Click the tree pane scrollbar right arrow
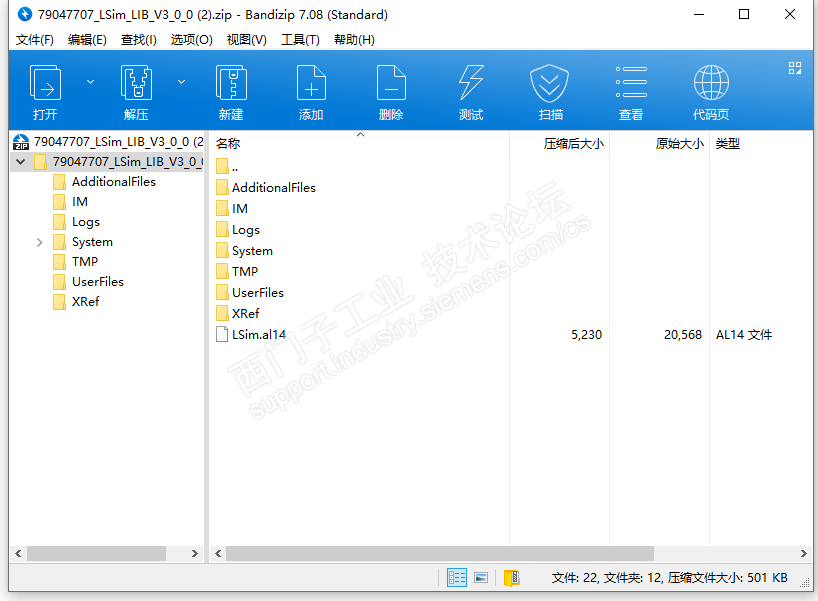The width and height of the screenshot is (818, 601). [x=195, y=554]
